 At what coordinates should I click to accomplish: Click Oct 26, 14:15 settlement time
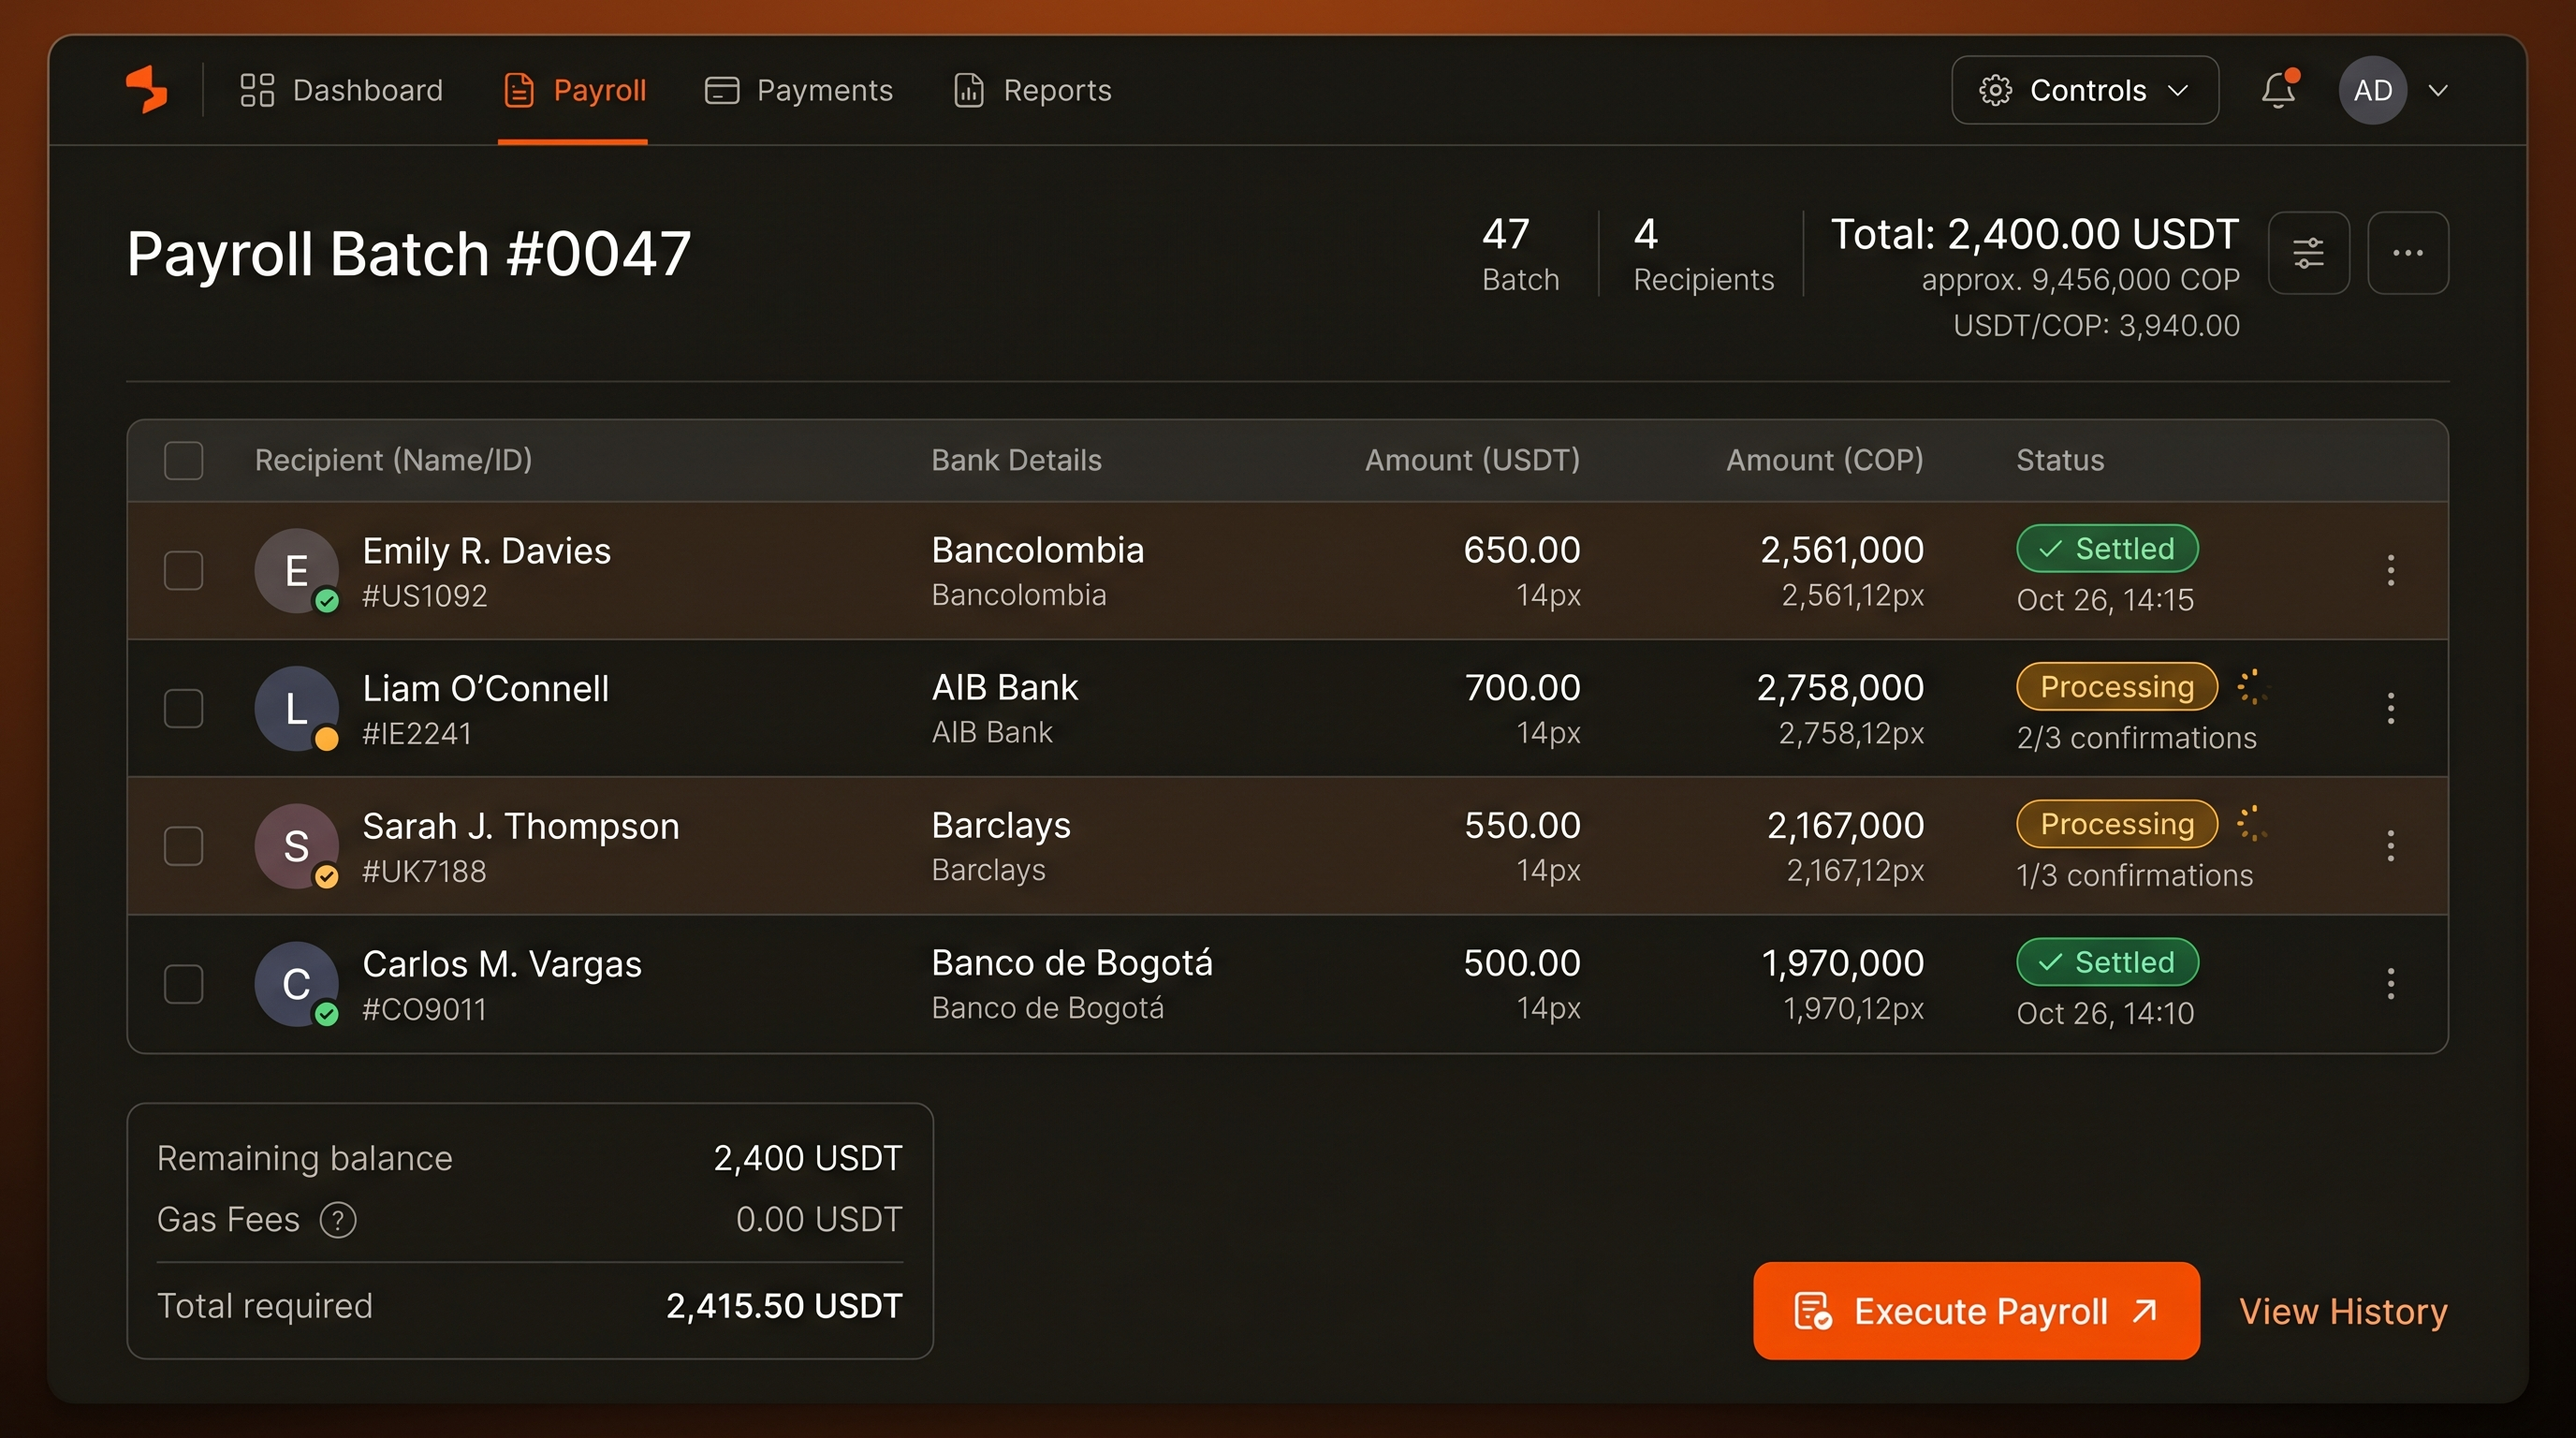[x=2105, y=600]
